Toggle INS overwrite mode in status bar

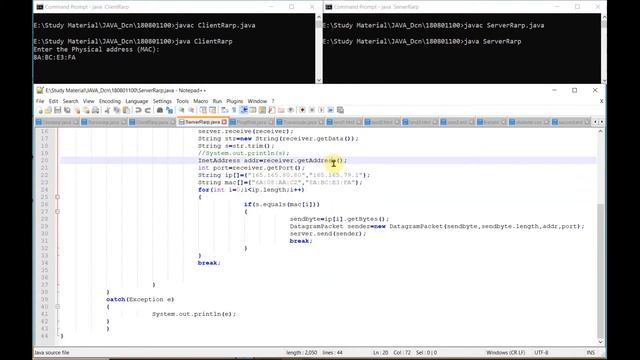tap(590, 352)
